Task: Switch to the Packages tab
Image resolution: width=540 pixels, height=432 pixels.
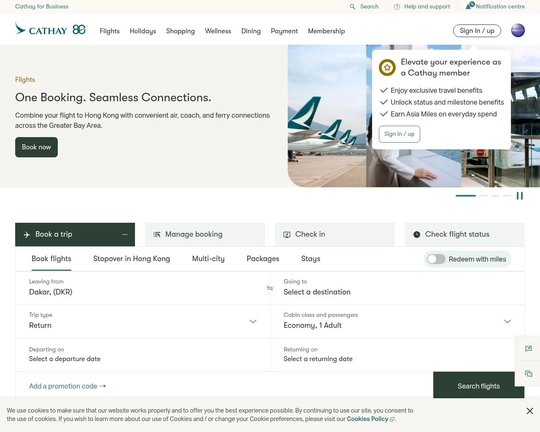Action: [x=263, y=259]
